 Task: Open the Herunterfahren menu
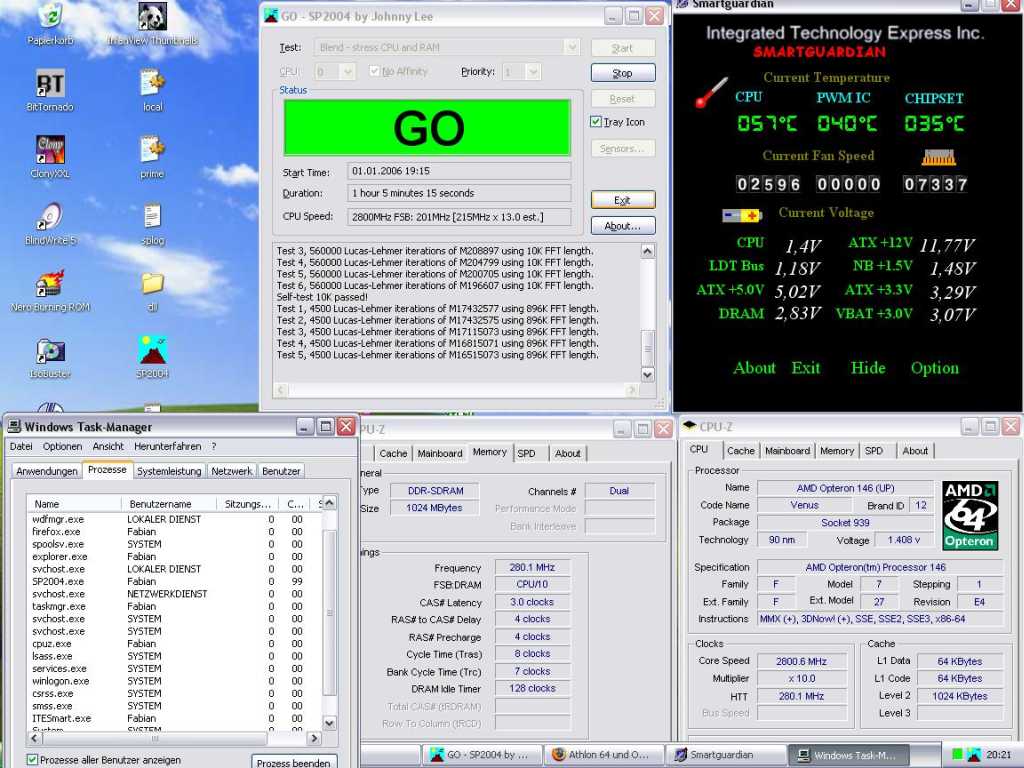pyautogui.click(x=168, y=446)
